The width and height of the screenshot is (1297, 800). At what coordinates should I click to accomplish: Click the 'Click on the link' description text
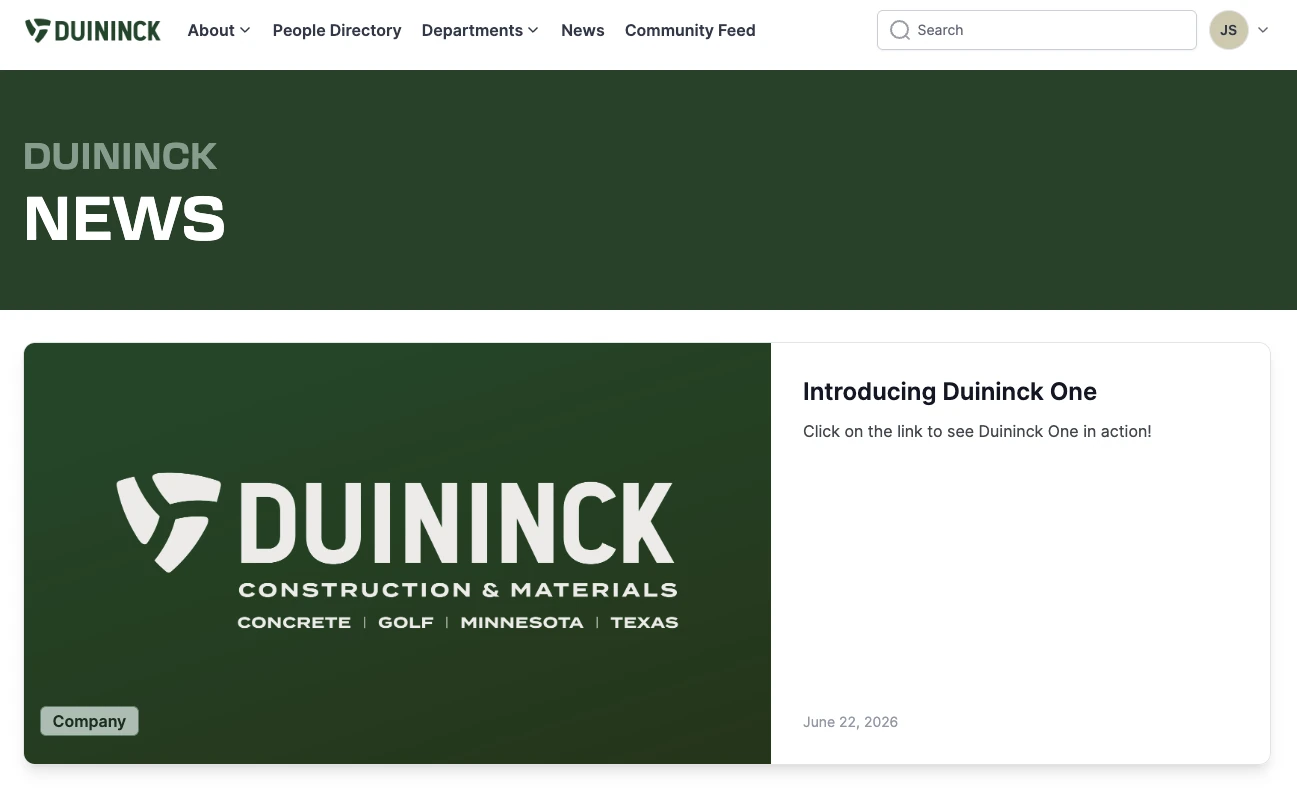pyautogui.click(x=977, y=432)
